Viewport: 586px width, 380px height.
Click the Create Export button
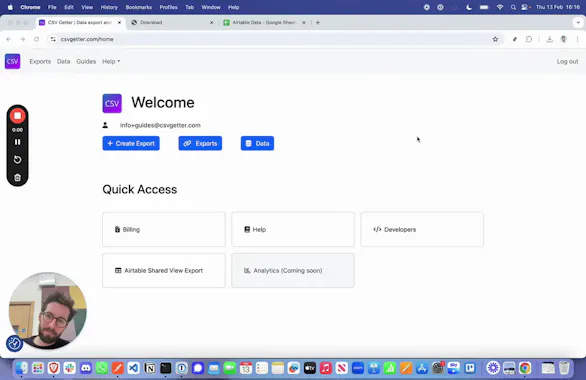[131, 143]
